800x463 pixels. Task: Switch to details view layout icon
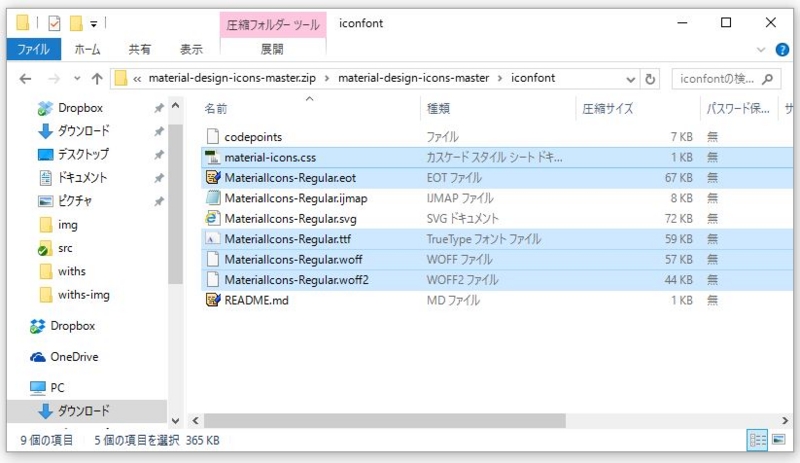pyautogui.click(x=757, y=440)
